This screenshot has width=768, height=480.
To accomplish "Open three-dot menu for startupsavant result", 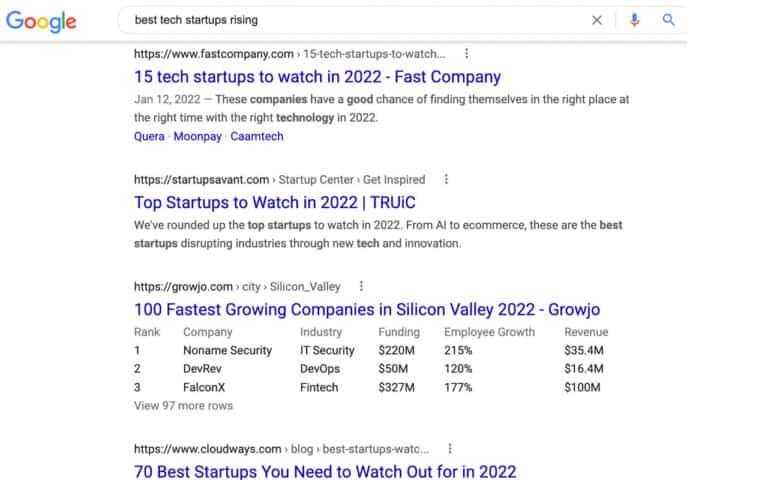I will 446,180.
